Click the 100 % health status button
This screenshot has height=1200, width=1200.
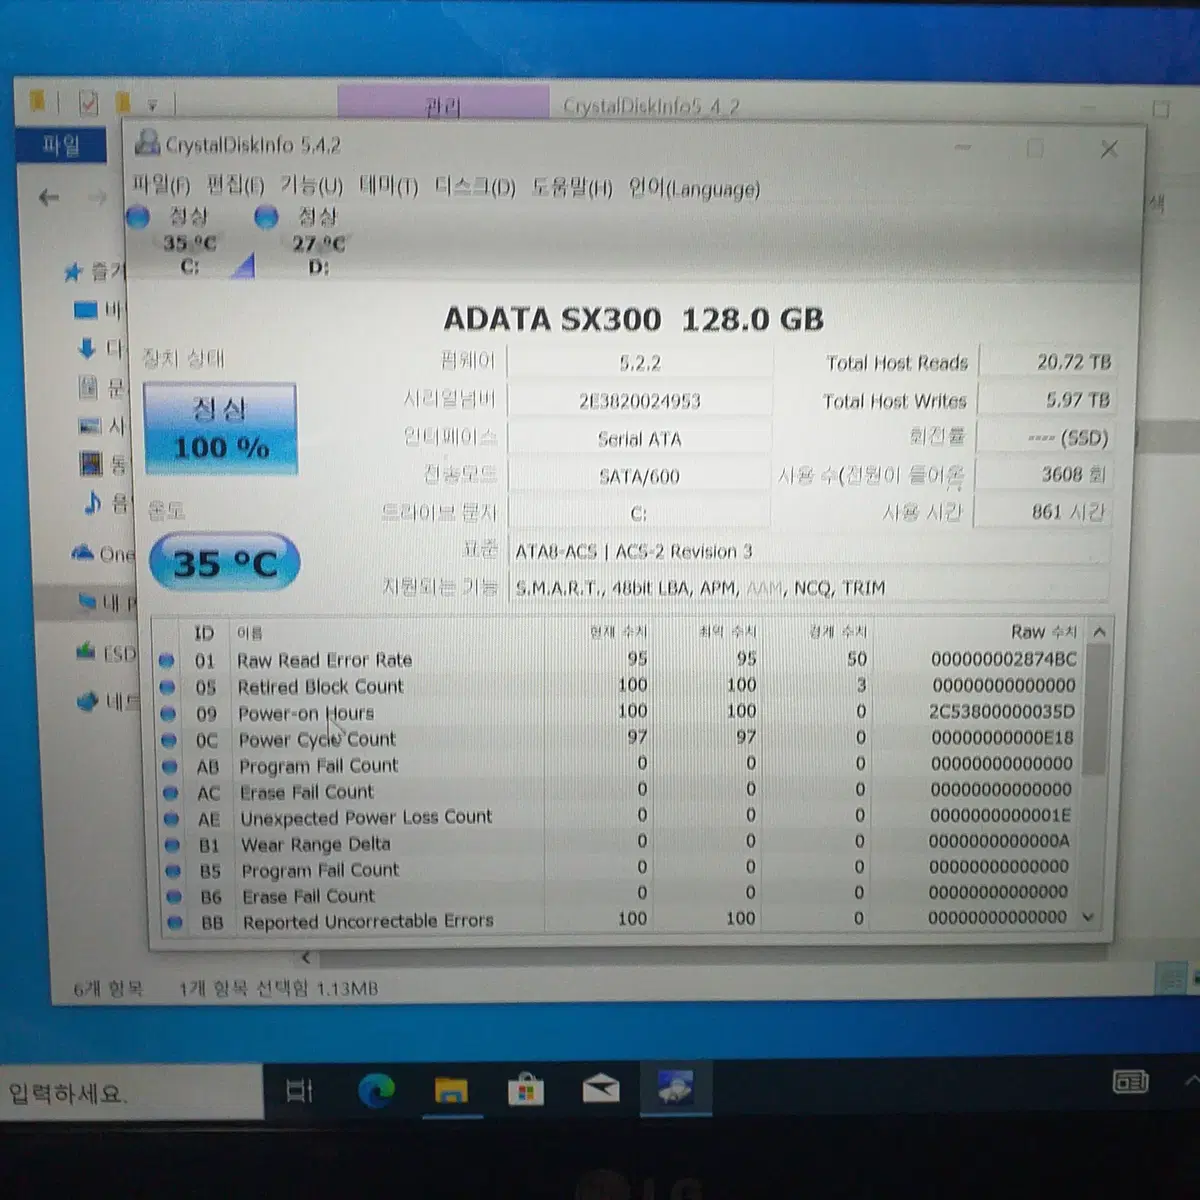click(220, 428)
